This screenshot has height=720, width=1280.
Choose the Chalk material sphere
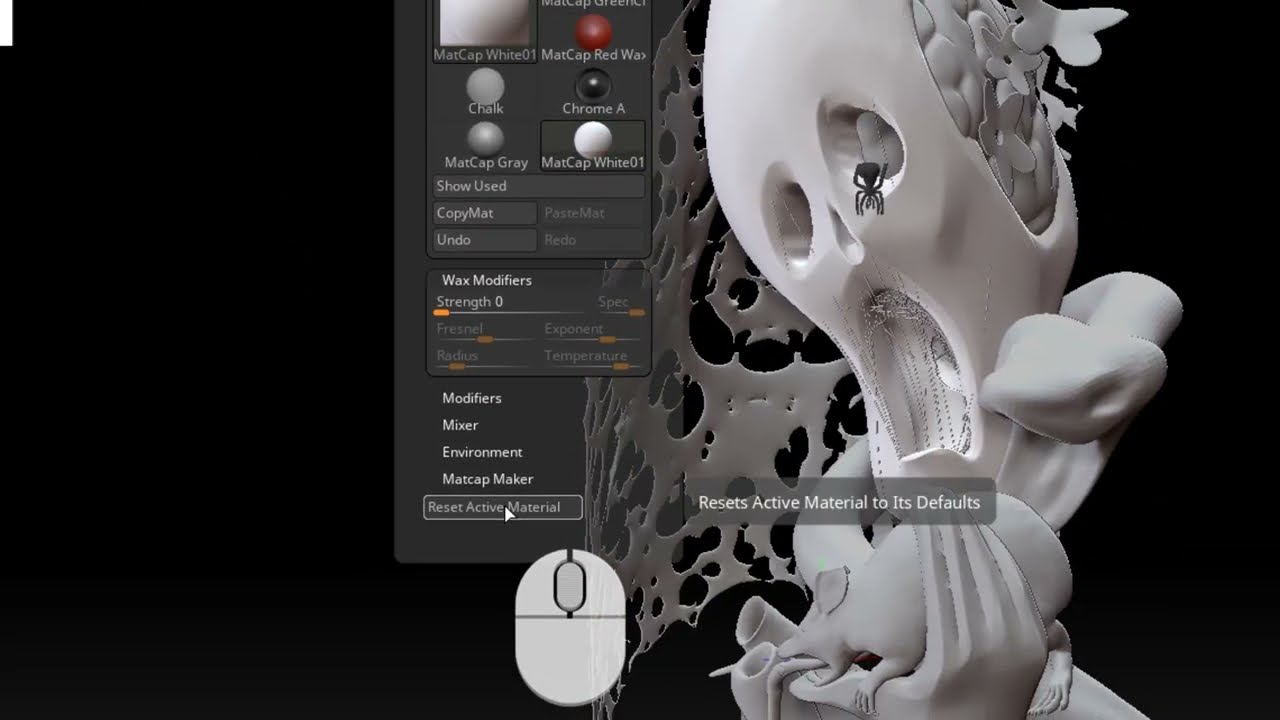pos(485,91)
